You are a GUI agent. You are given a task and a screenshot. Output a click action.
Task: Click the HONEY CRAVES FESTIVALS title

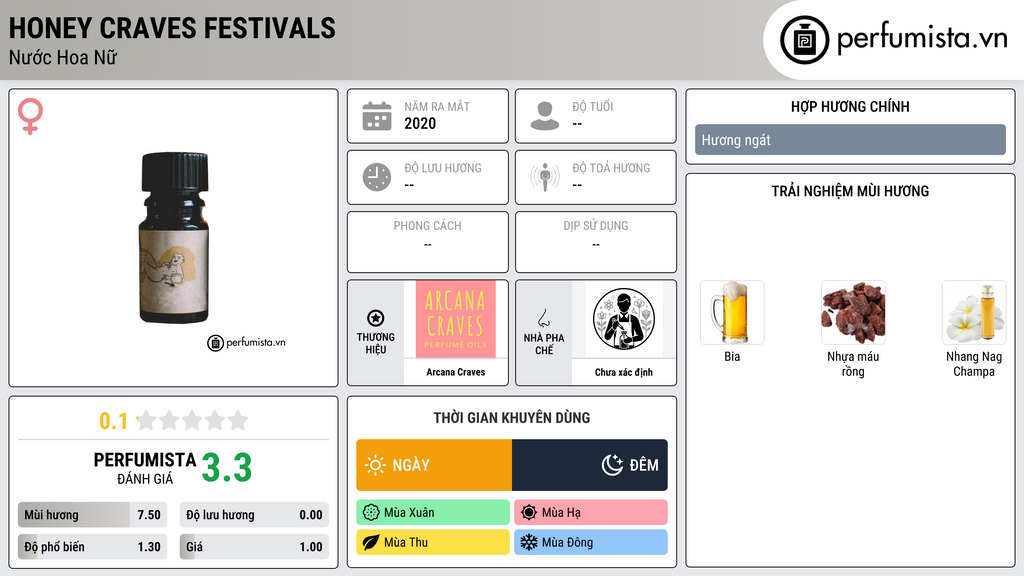[x=172, y=29]
